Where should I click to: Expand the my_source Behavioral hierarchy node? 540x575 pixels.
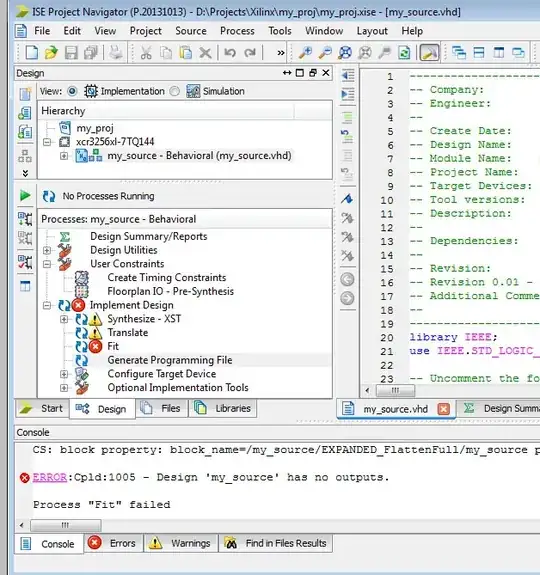[x=64, y=156]
